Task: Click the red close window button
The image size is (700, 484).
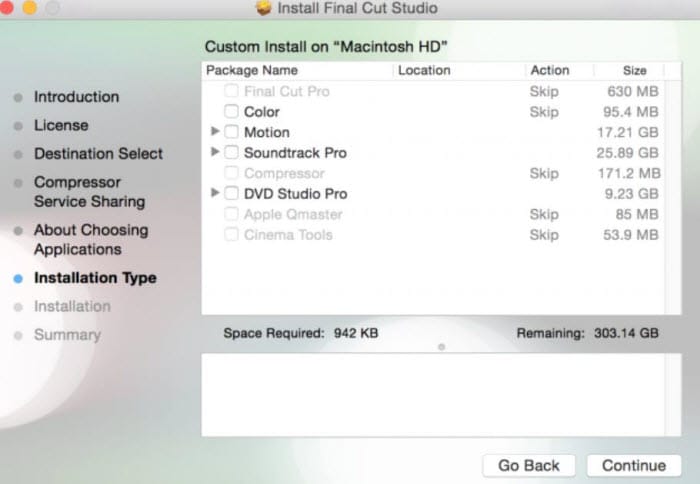Action: 6,7
